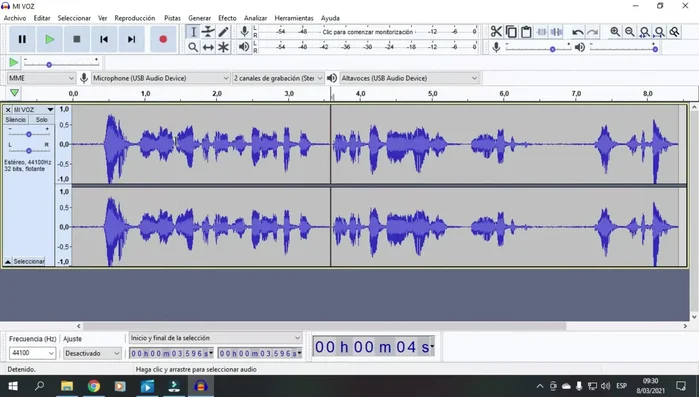Image resolution: width=699 pixels, height=397 pixels.
Task: Undo the last action
Action: click(577, 32)
